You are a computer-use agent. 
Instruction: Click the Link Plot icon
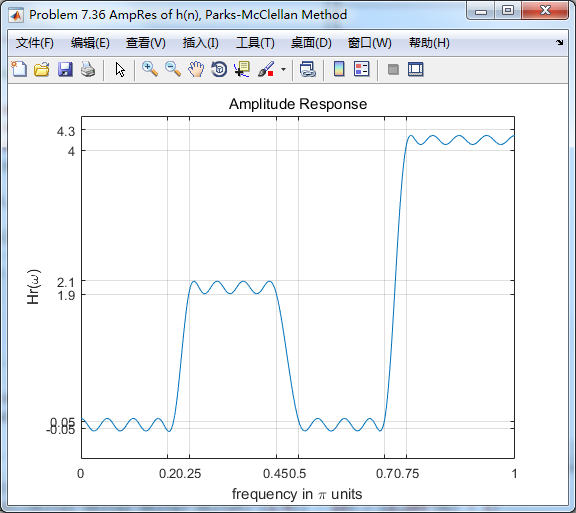307,69
